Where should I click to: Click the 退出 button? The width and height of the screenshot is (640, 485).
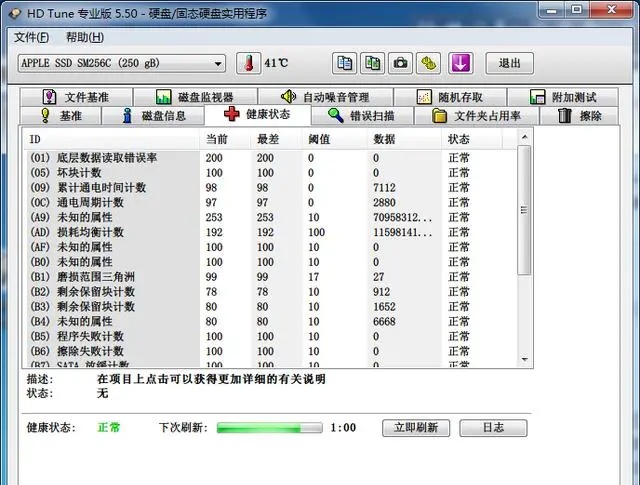coord(509,63)
